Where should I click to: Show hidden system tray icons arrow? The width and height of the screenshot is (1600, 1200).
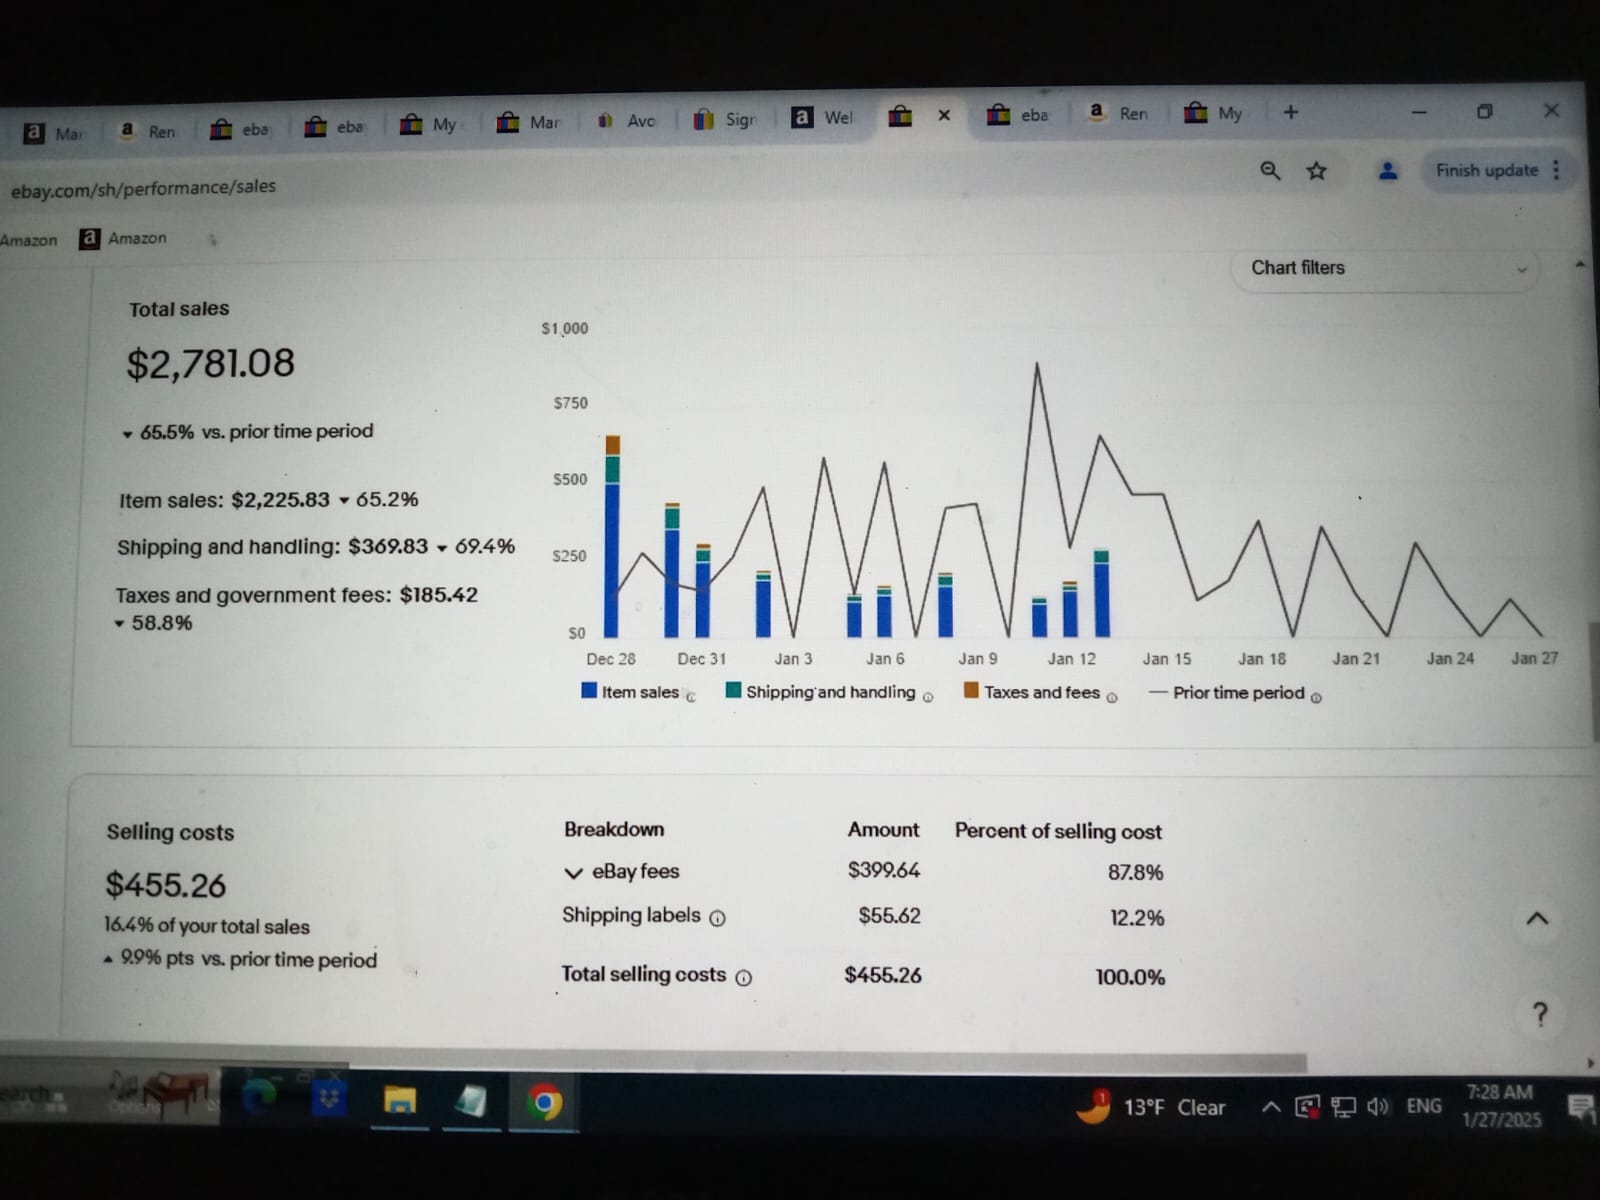1270,1107
